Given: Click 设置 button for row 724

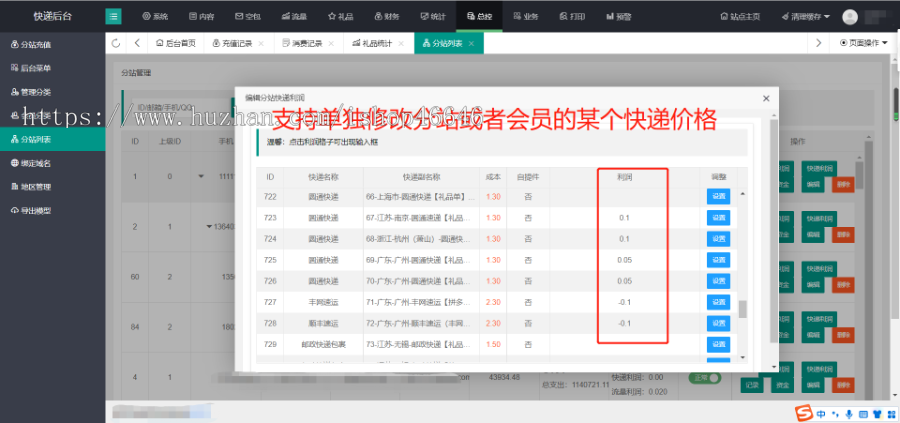Looking at the screenshot, I should (718, 239).
